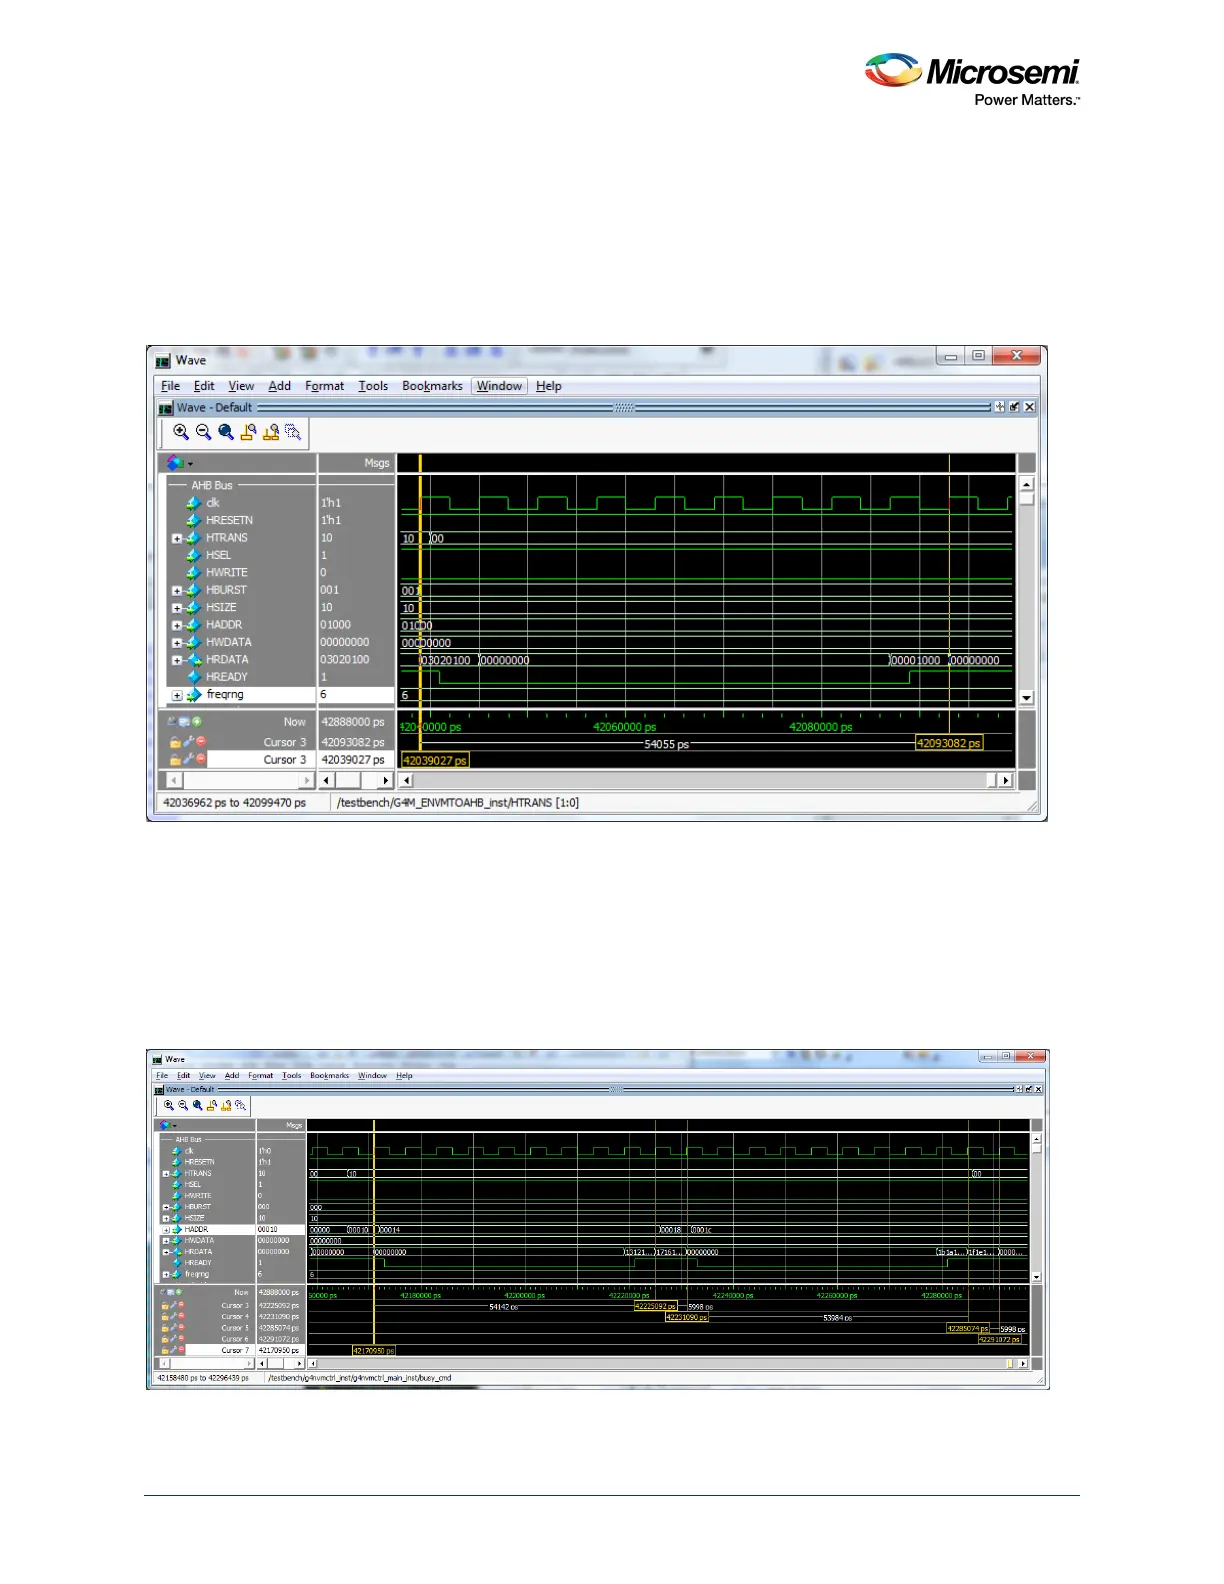Expand the HTRANS bus in upper window
1224x1584 pixels.
tap(177, 538)
